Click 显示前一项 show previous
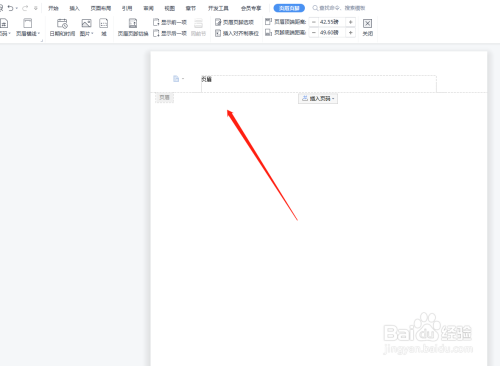Viewport: 500px width, 366px height. tap(170, 22)
